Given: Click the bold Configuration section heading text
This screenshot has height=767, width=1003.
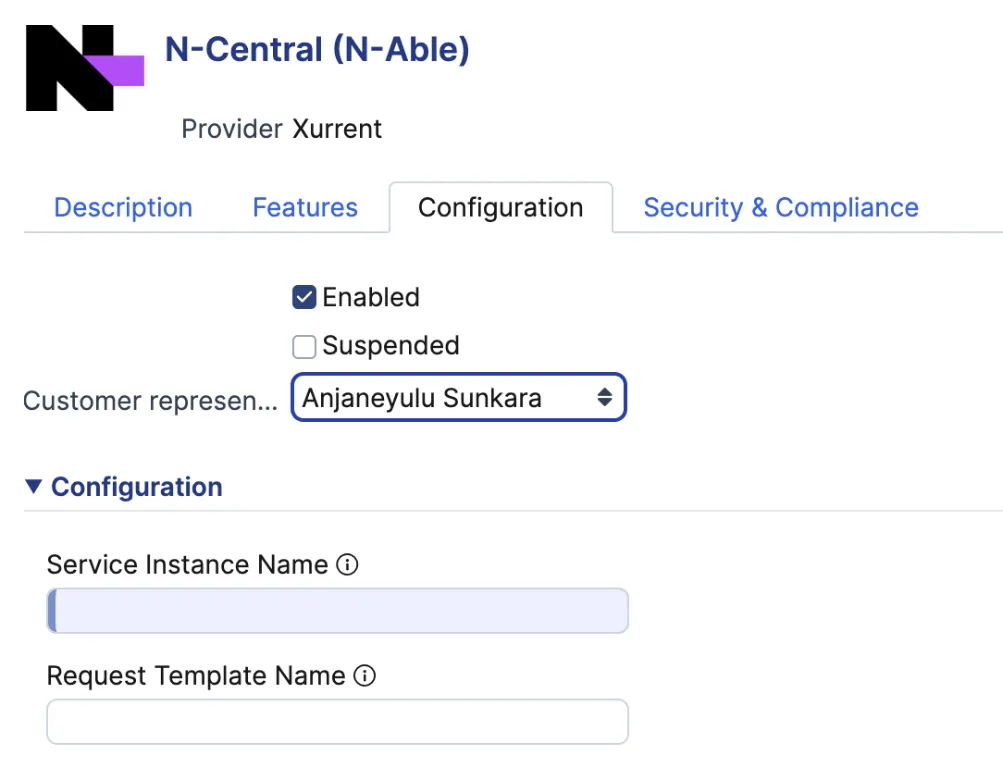Looking at the screenshot, I should (x=137, y=487).
